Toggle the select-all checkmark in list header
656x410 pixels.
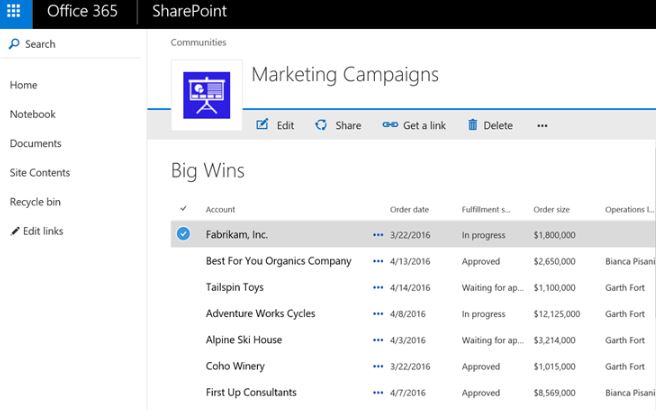point(183,208)
